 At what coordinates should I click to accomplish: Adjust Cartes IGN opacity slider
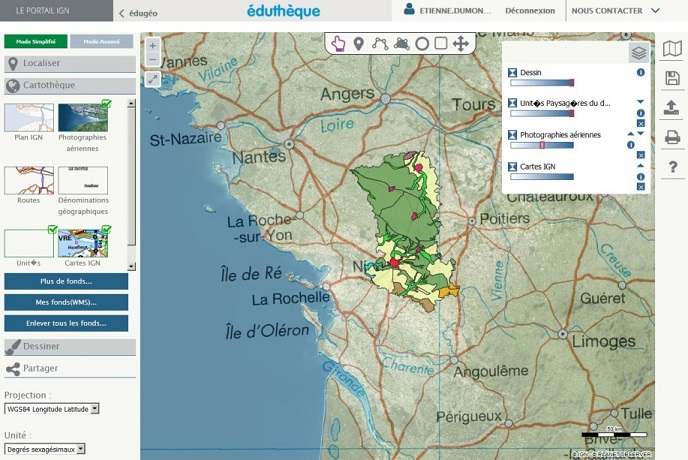tap(542, 176)
